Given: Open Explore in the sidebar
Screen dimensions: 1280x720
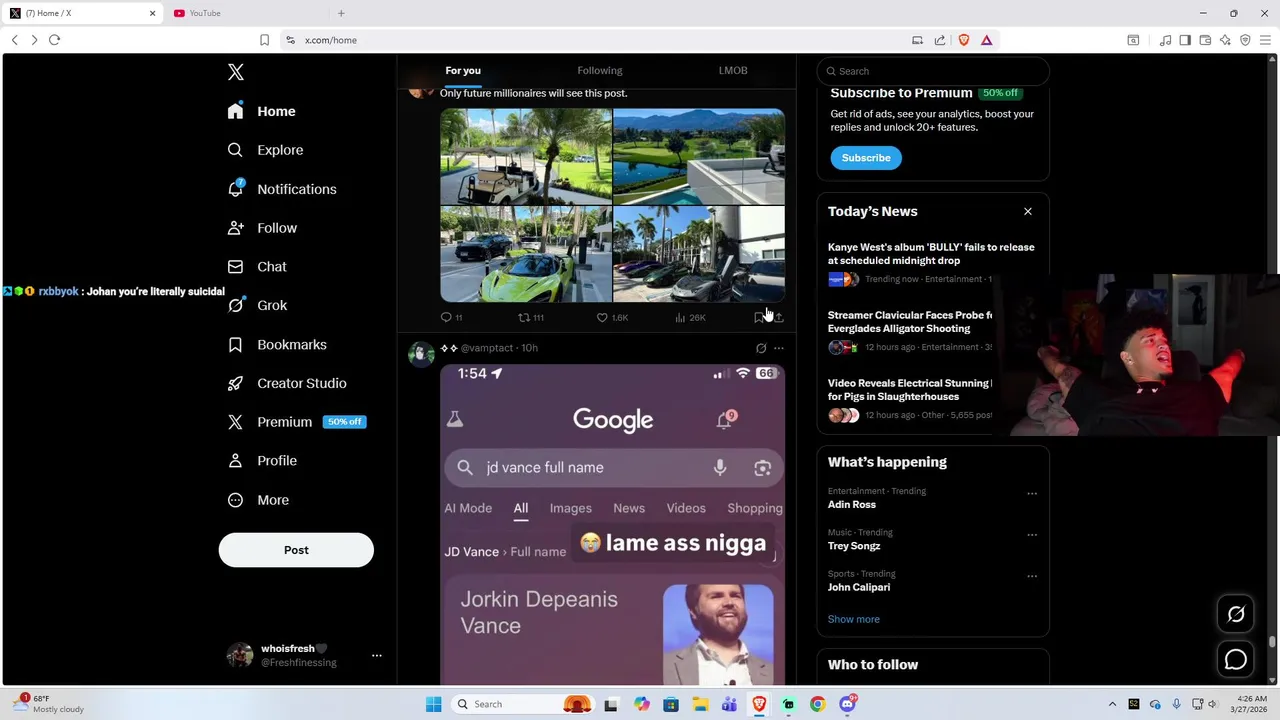Looking at the screenshot, I should (x=265, y=150).
